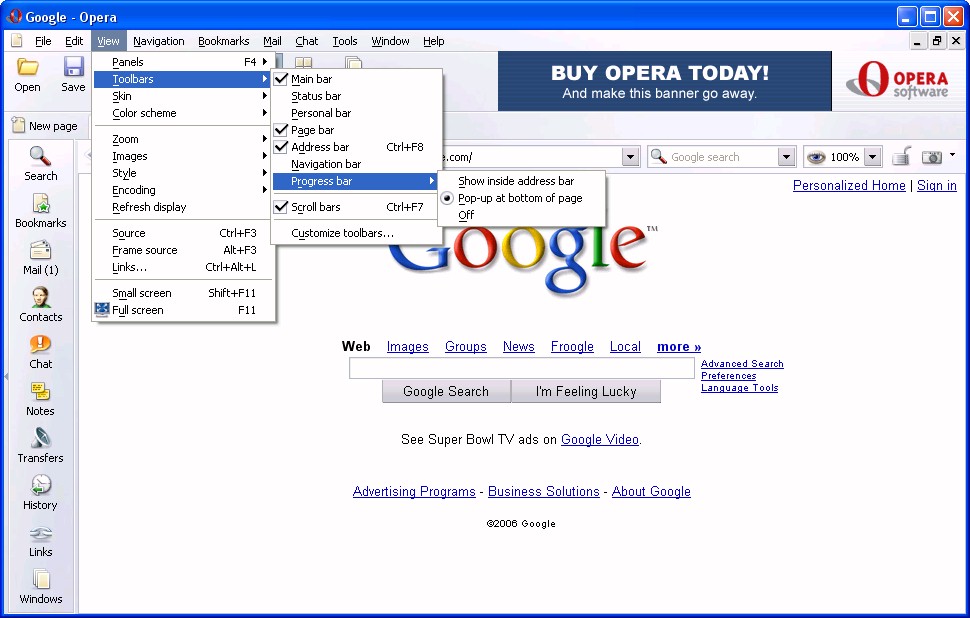Toggle the Page bar checkbox
The image size is (970, 618).
click(281, 130)
